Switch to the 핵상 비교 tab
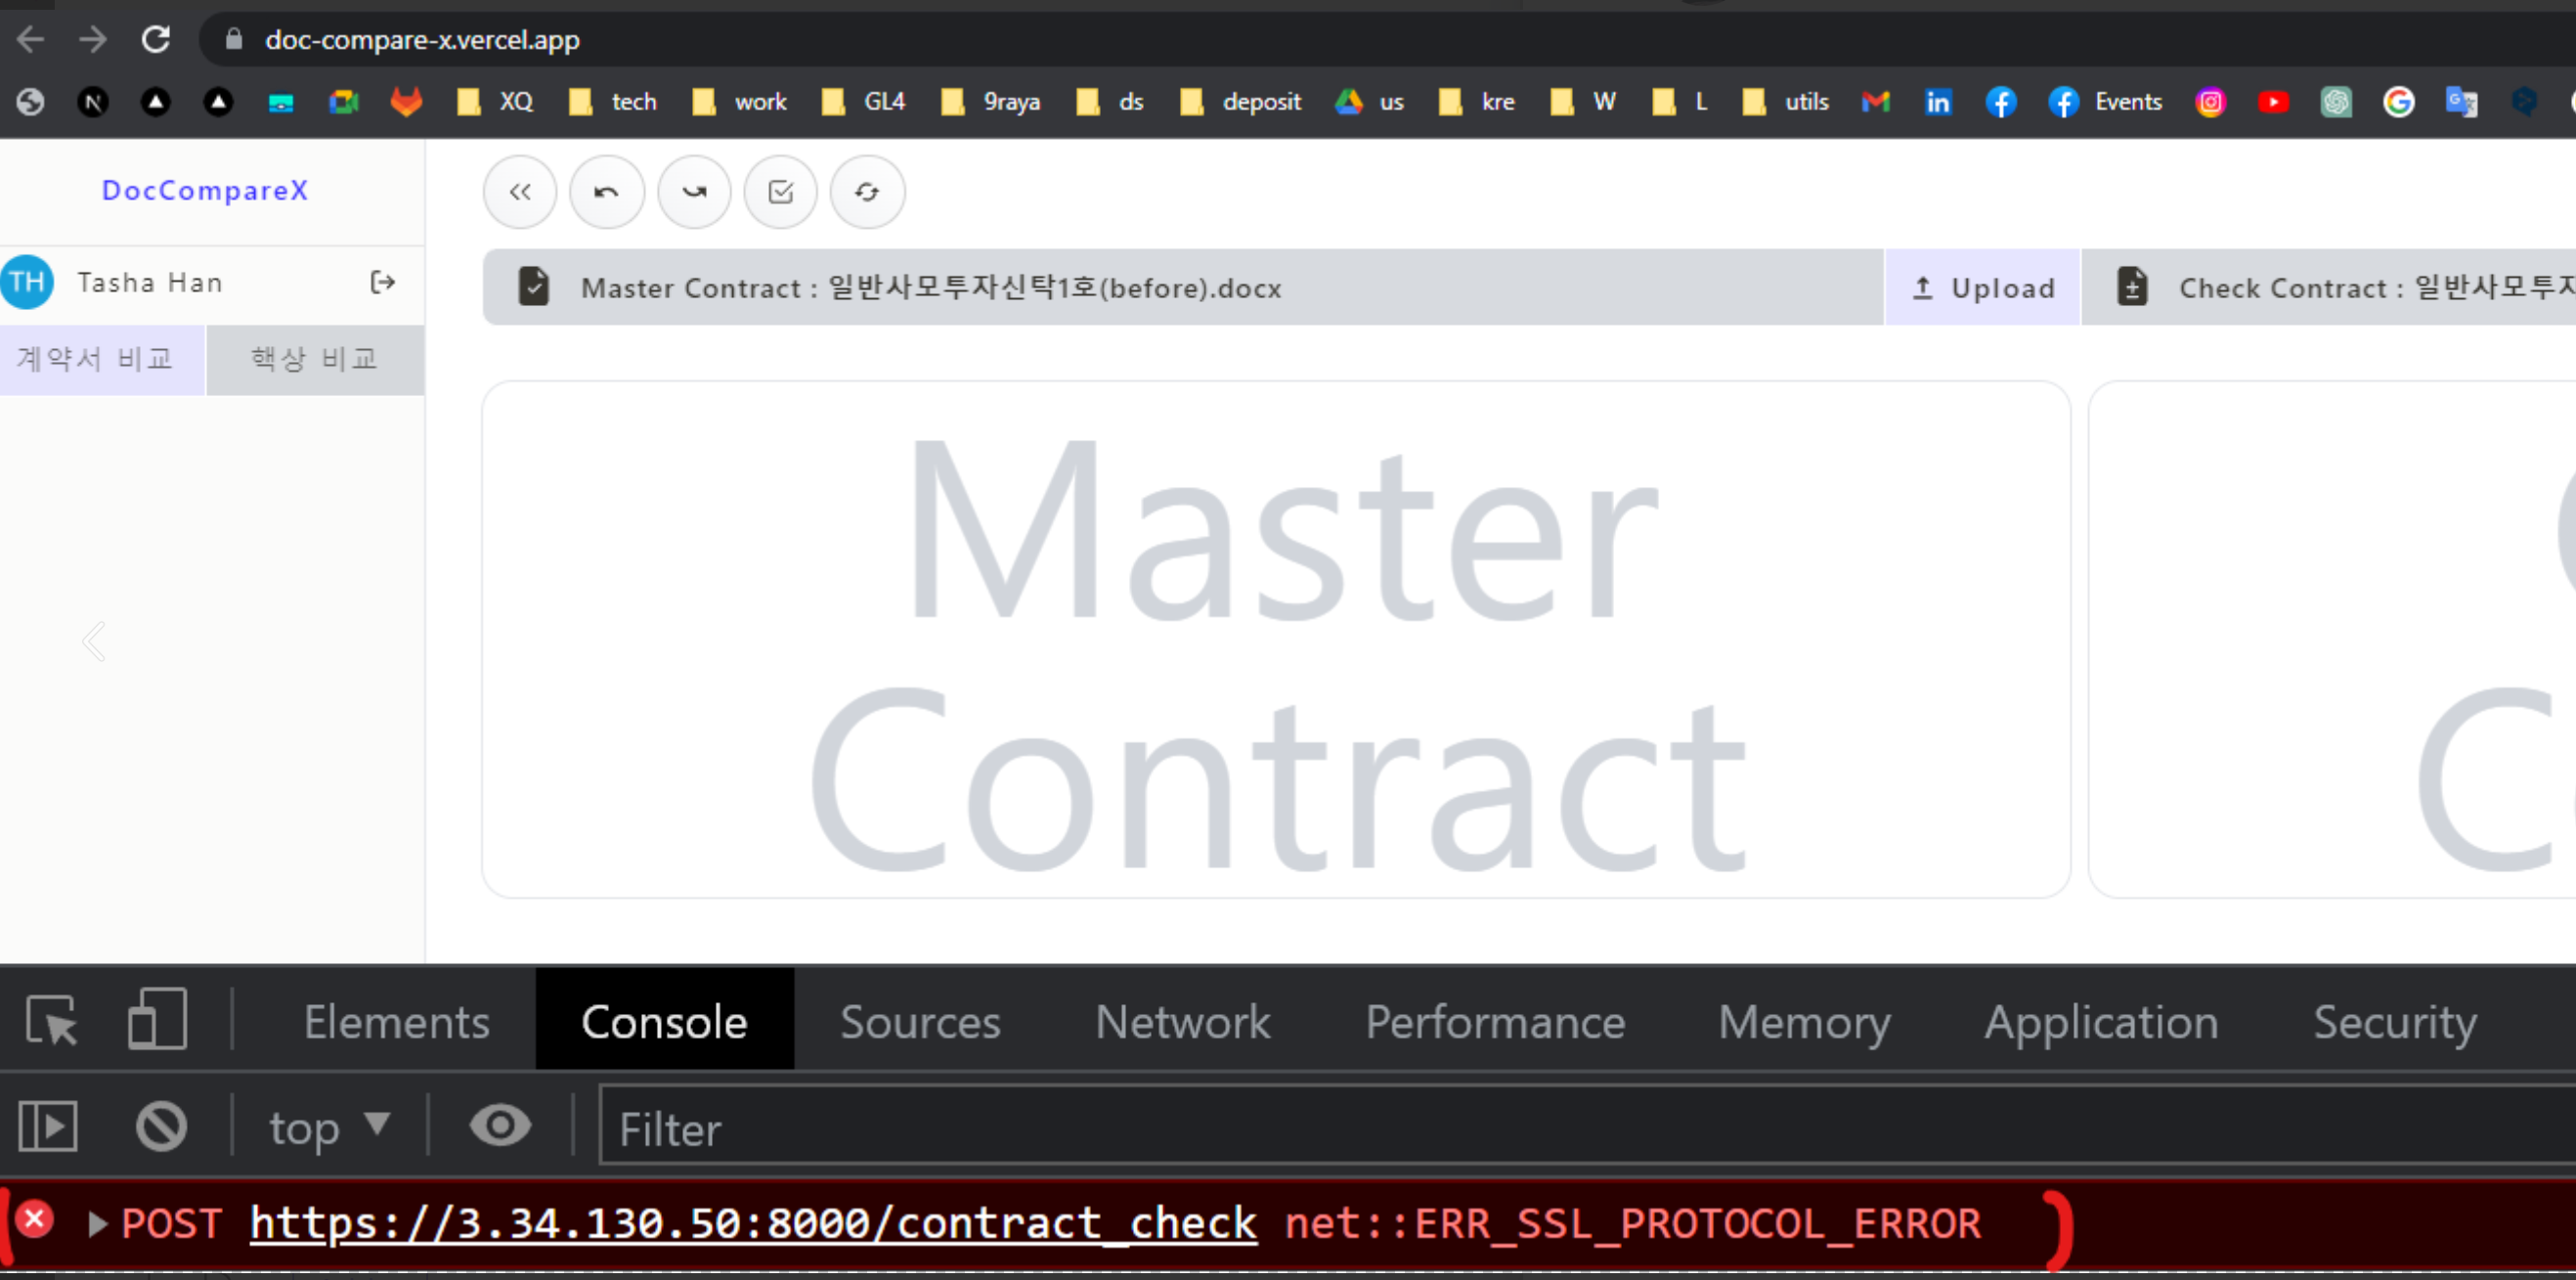Screen dimensions: 2576x1280 [315, 359]
